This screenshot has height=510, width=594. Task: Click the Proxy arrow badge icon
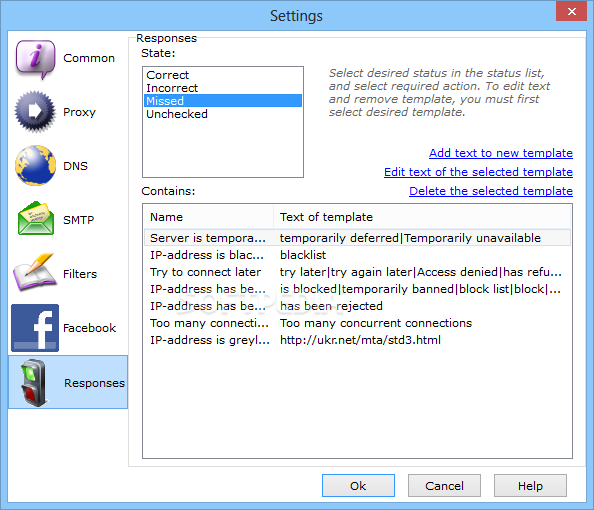click(x=35, y=112)
